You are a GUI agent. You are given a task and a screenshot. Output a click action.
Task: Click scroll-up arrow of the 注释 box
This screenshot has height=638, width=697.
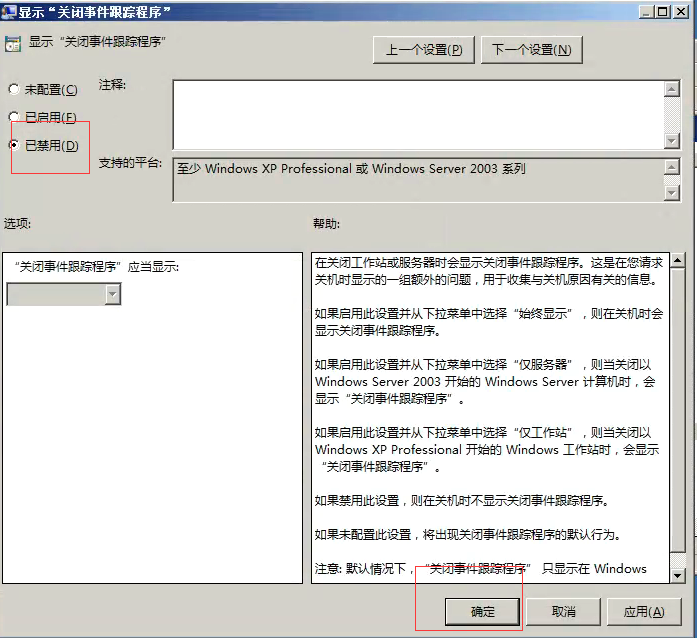(x=672, y=89)
